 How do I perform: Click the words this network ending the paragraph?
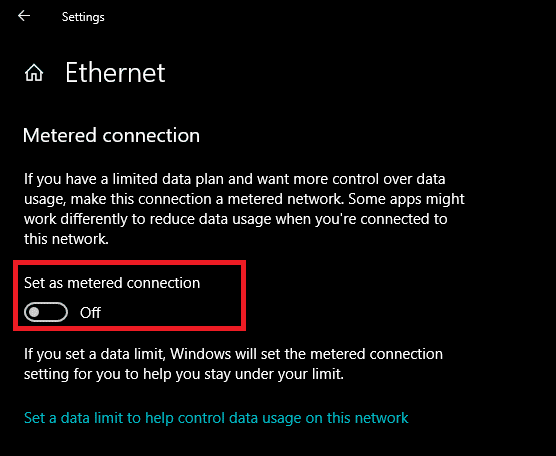tap(66, 239)
